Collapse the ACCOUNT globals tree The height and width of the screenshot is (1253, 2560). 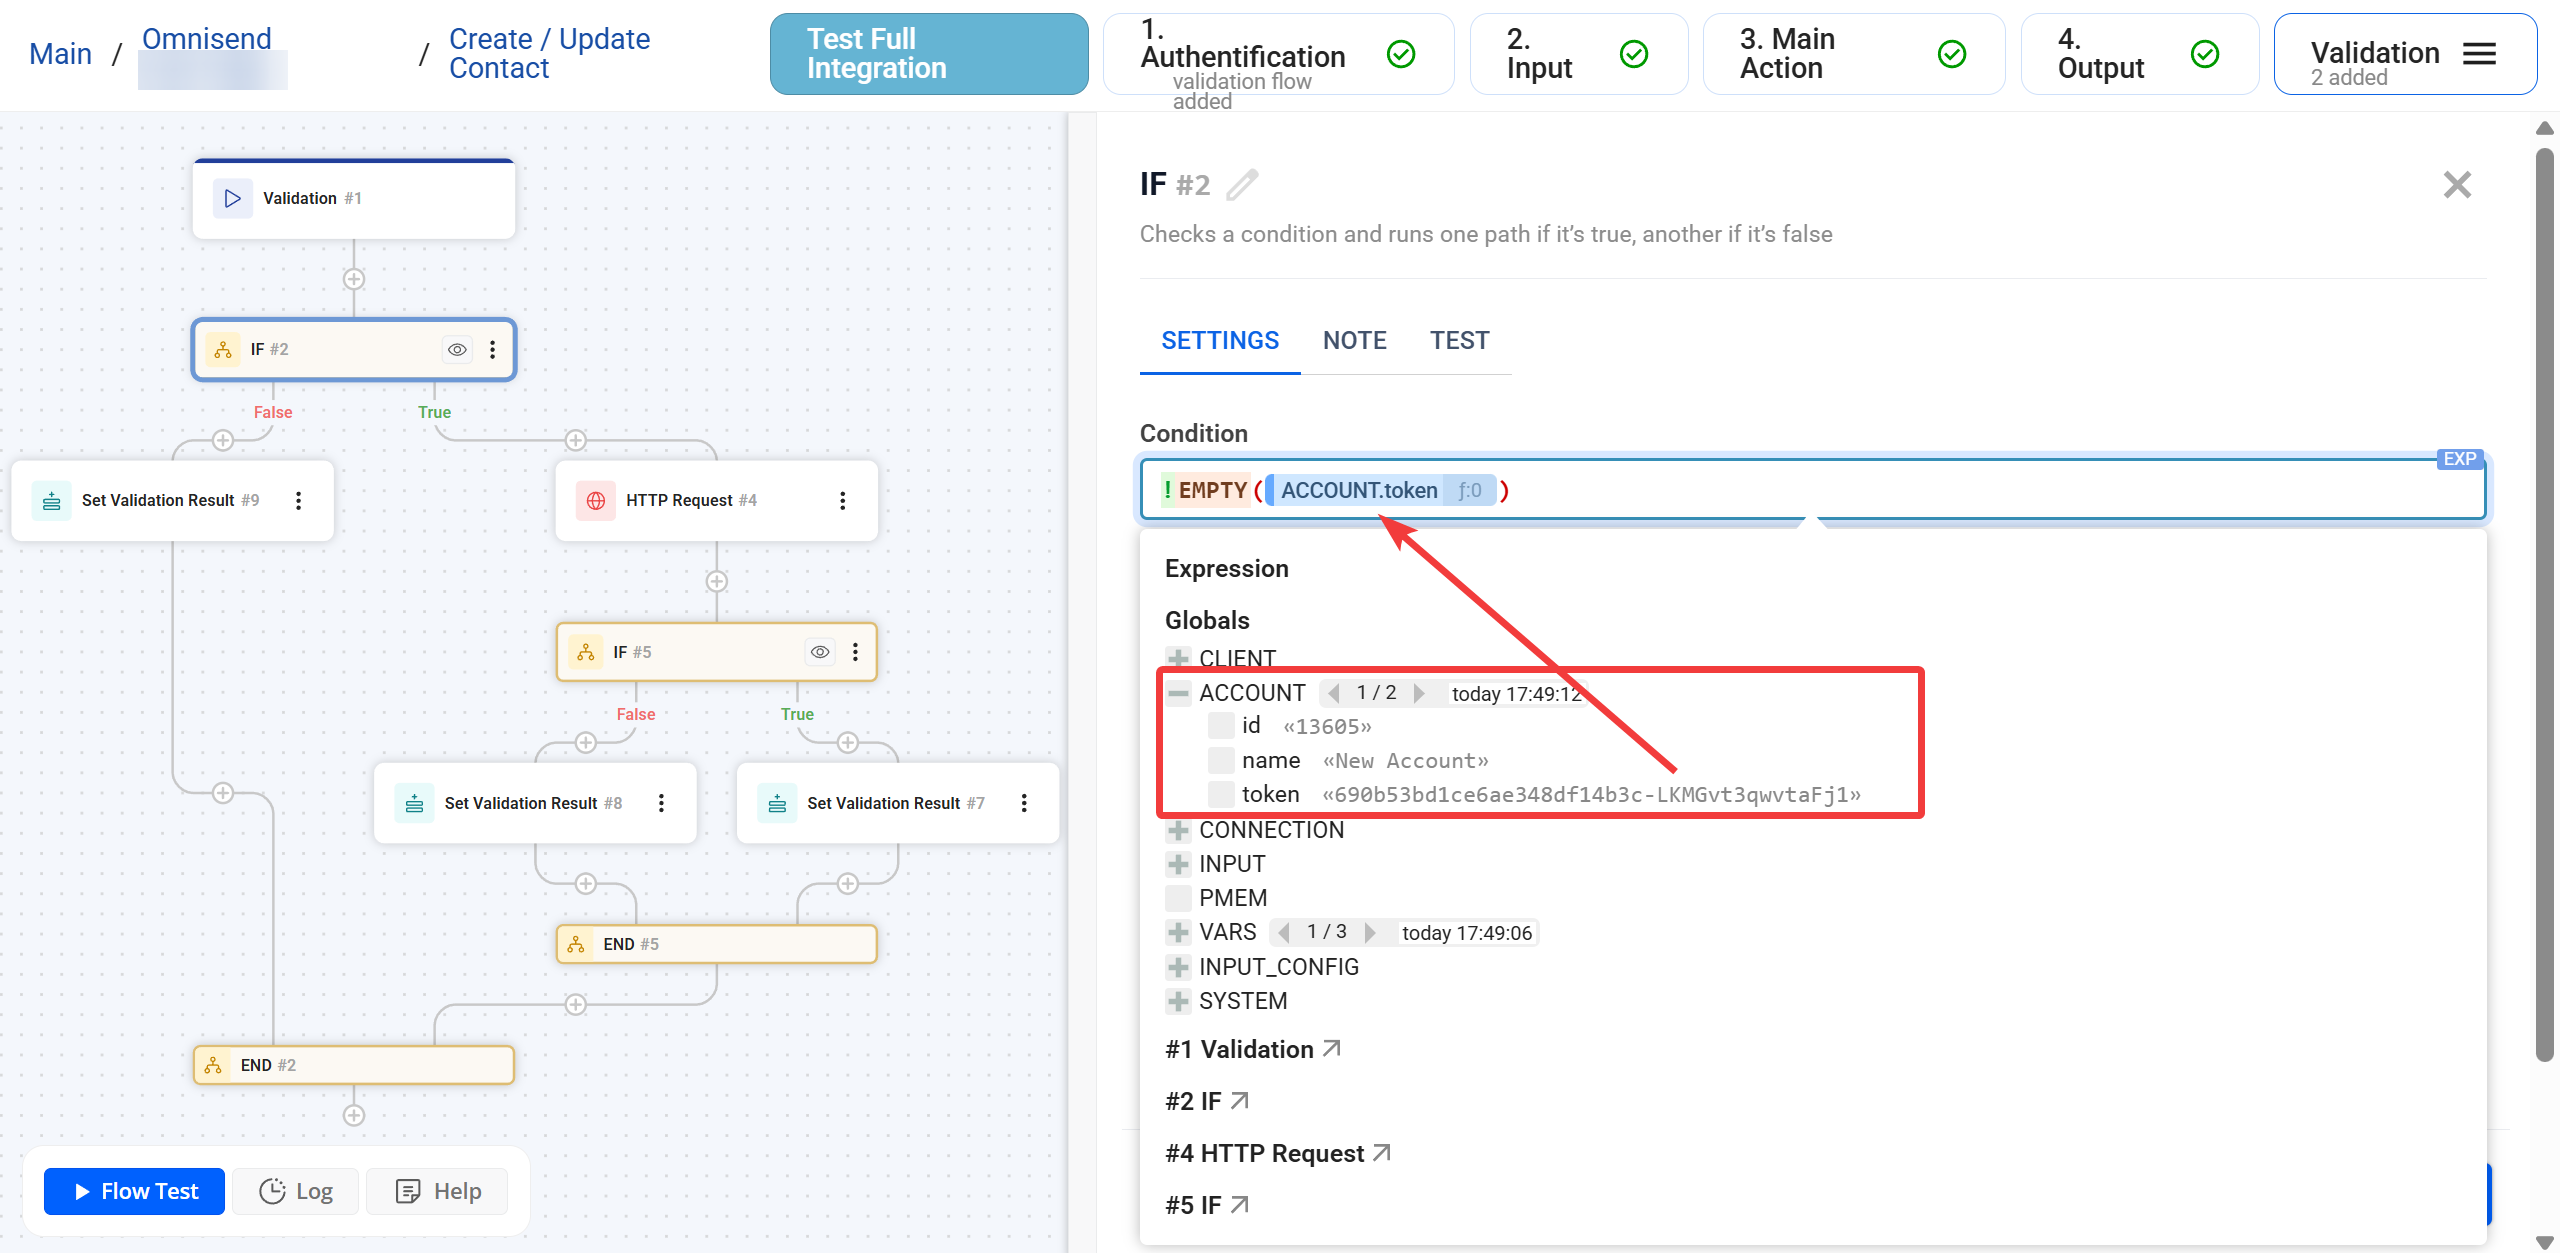coord(1179,692)
